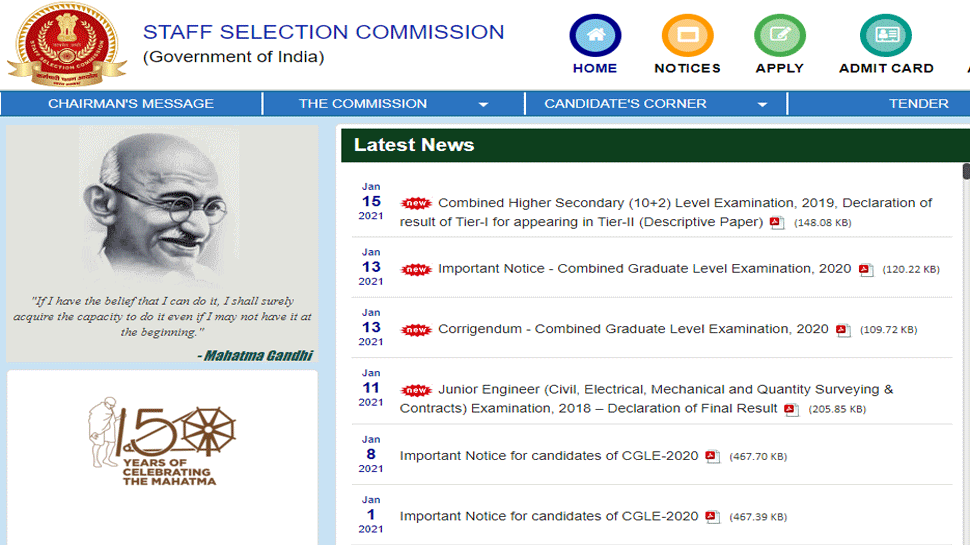Open Combined Higher Secondary Tier-I result link

pos(666,212)
